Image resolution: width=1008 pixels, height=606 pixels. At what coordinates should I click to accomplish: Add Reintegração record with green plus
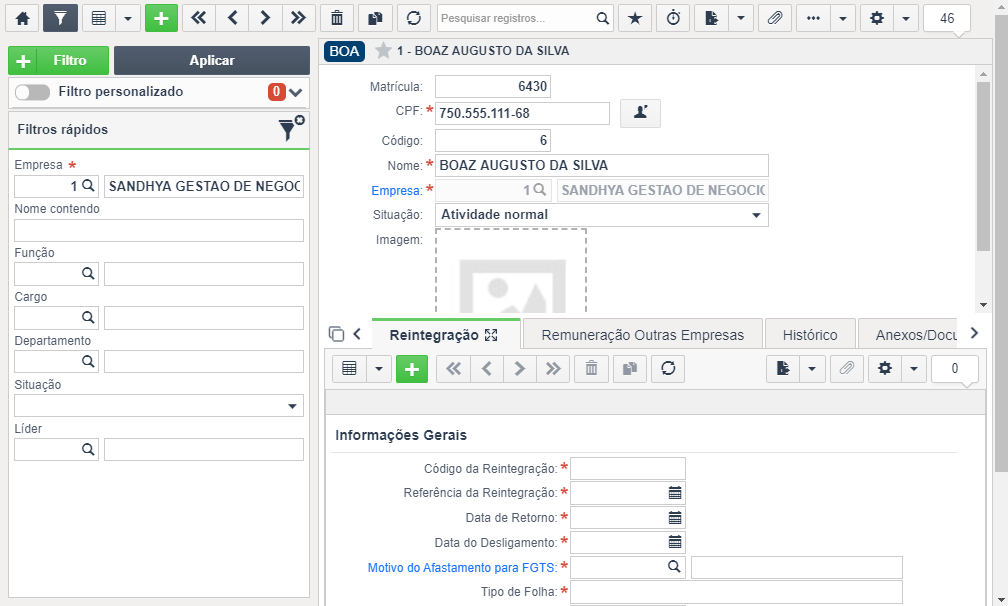pyautogui.click(x=412, y=369)
